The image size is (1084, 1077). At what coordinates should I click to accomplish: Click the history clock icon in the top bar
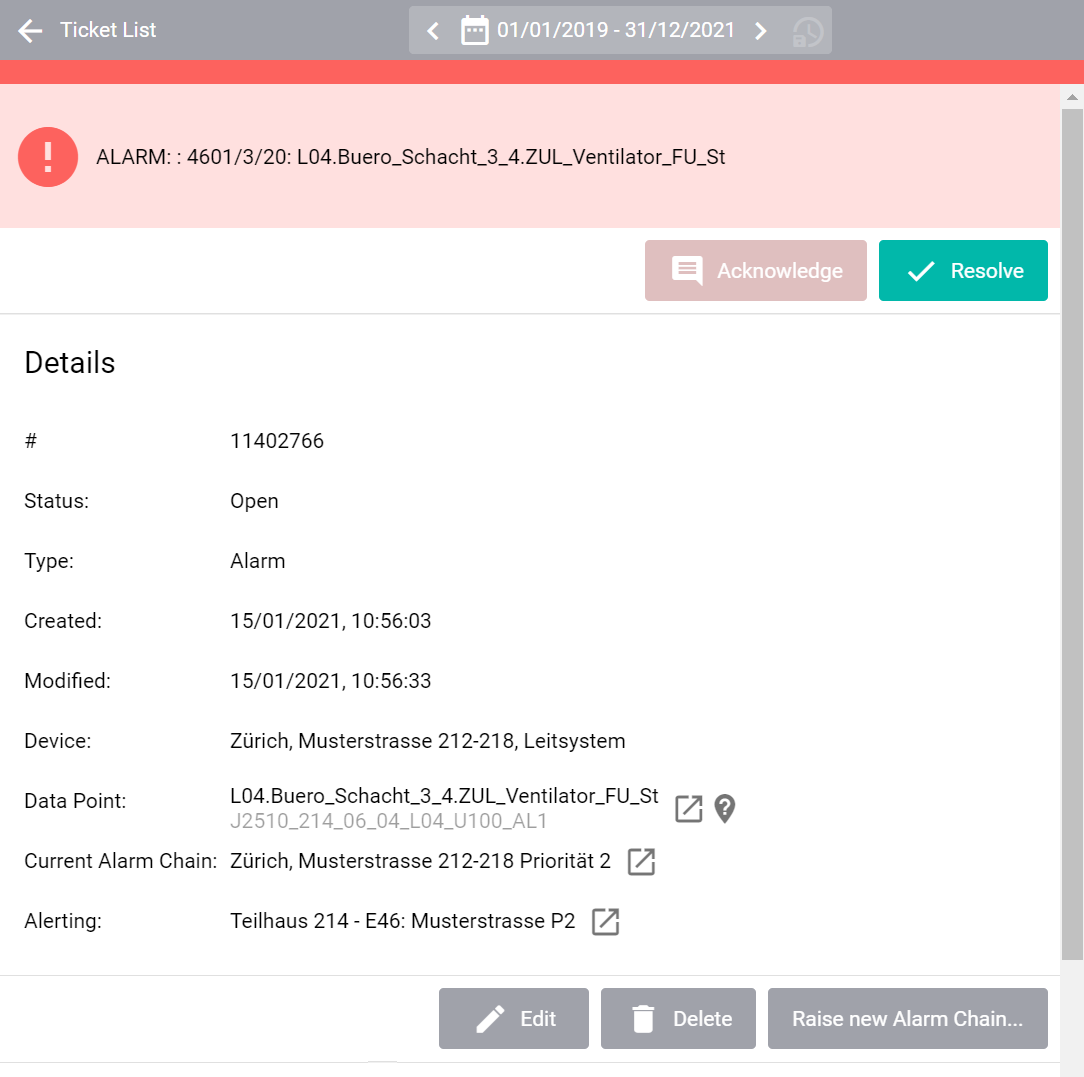807,31
